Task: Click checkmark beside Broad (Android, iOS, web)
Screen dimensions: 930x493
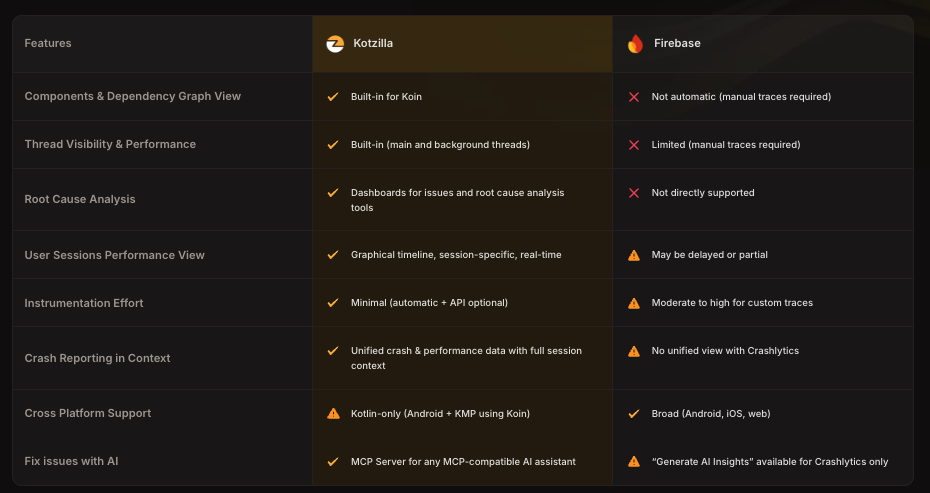Action: (634, 414)
